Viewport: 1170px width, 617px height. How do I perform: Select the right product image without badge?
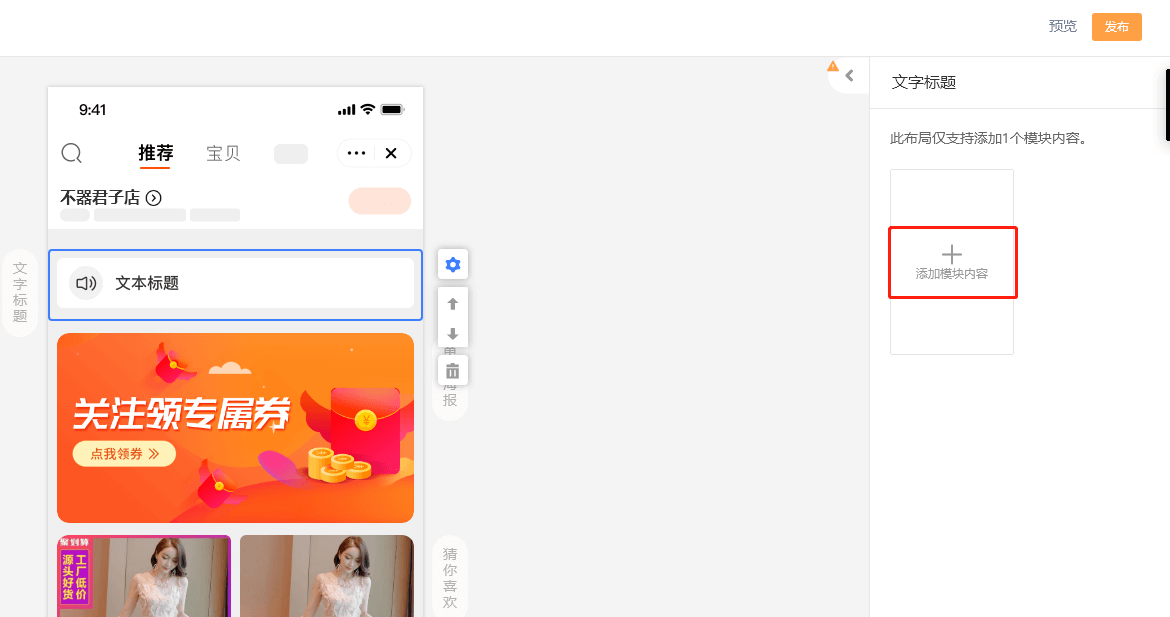(327, 576)
